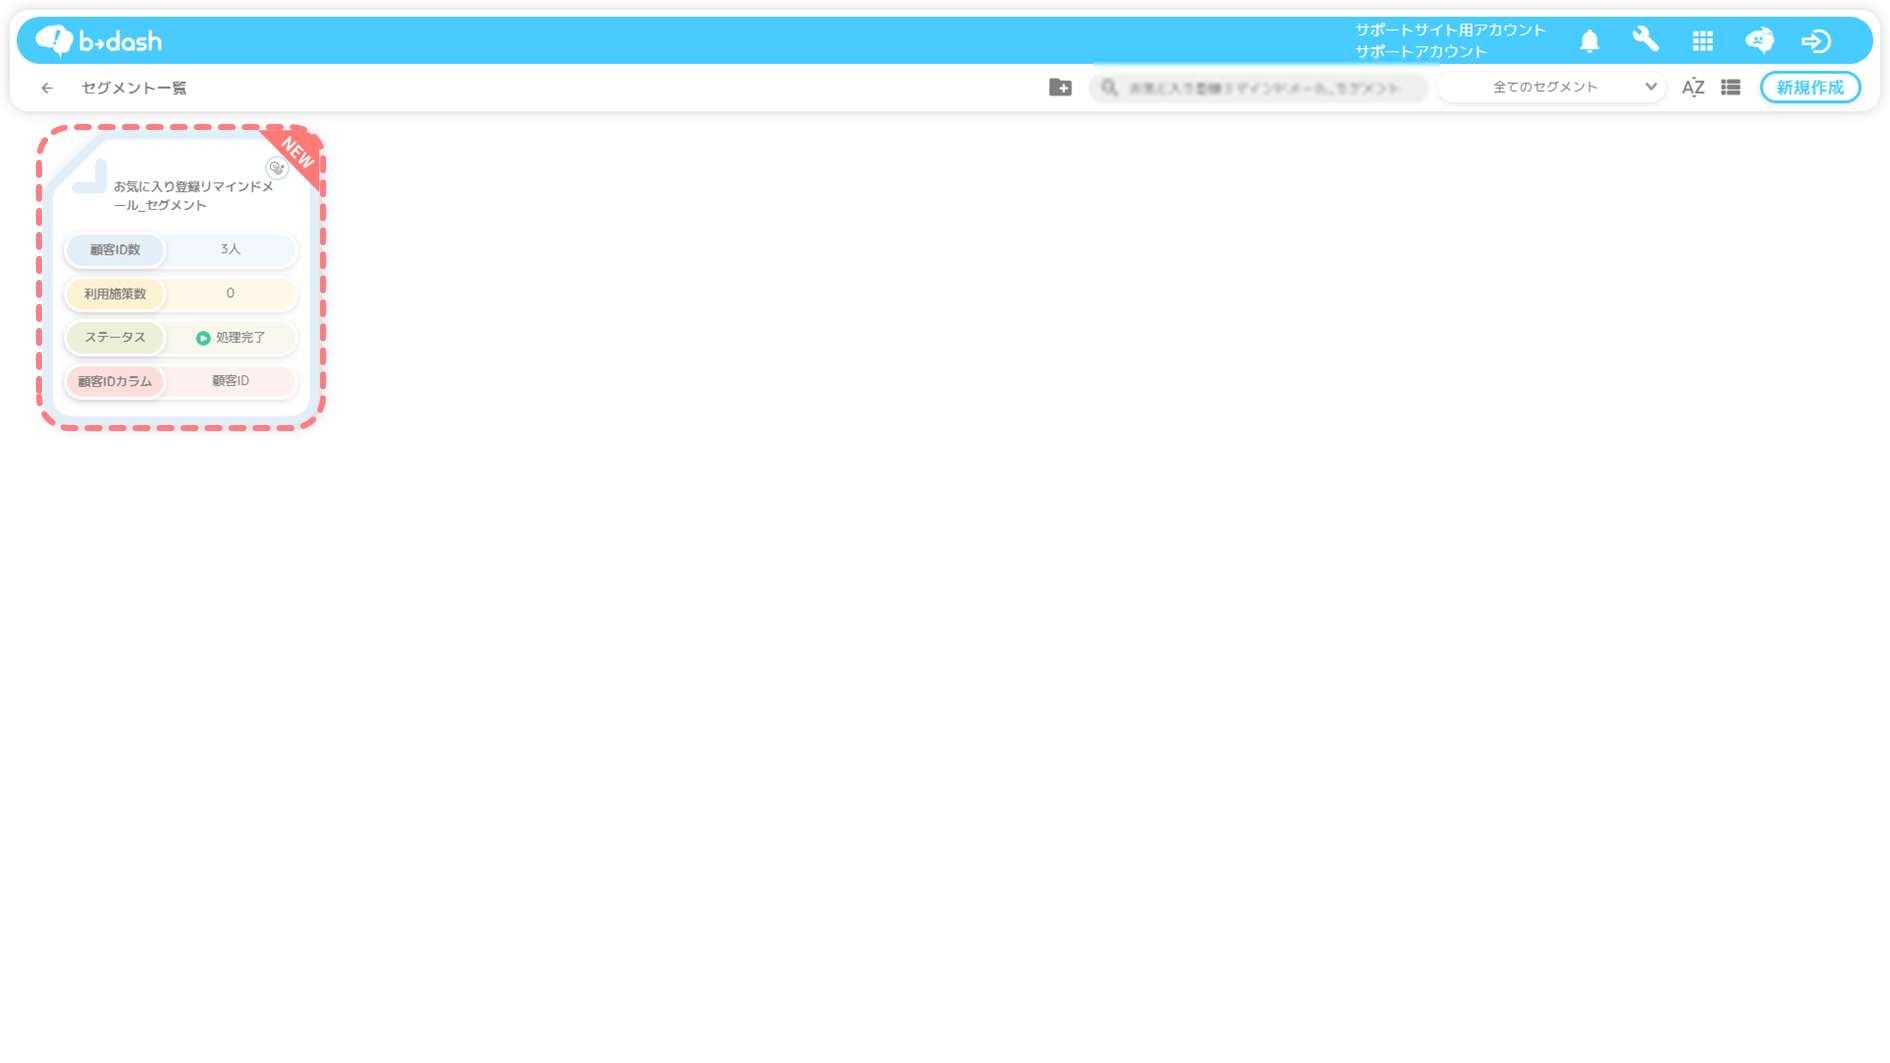This screenshot has width=1890, height=1063.
Task: Switch to list view icon
Action: [1731, 88]
